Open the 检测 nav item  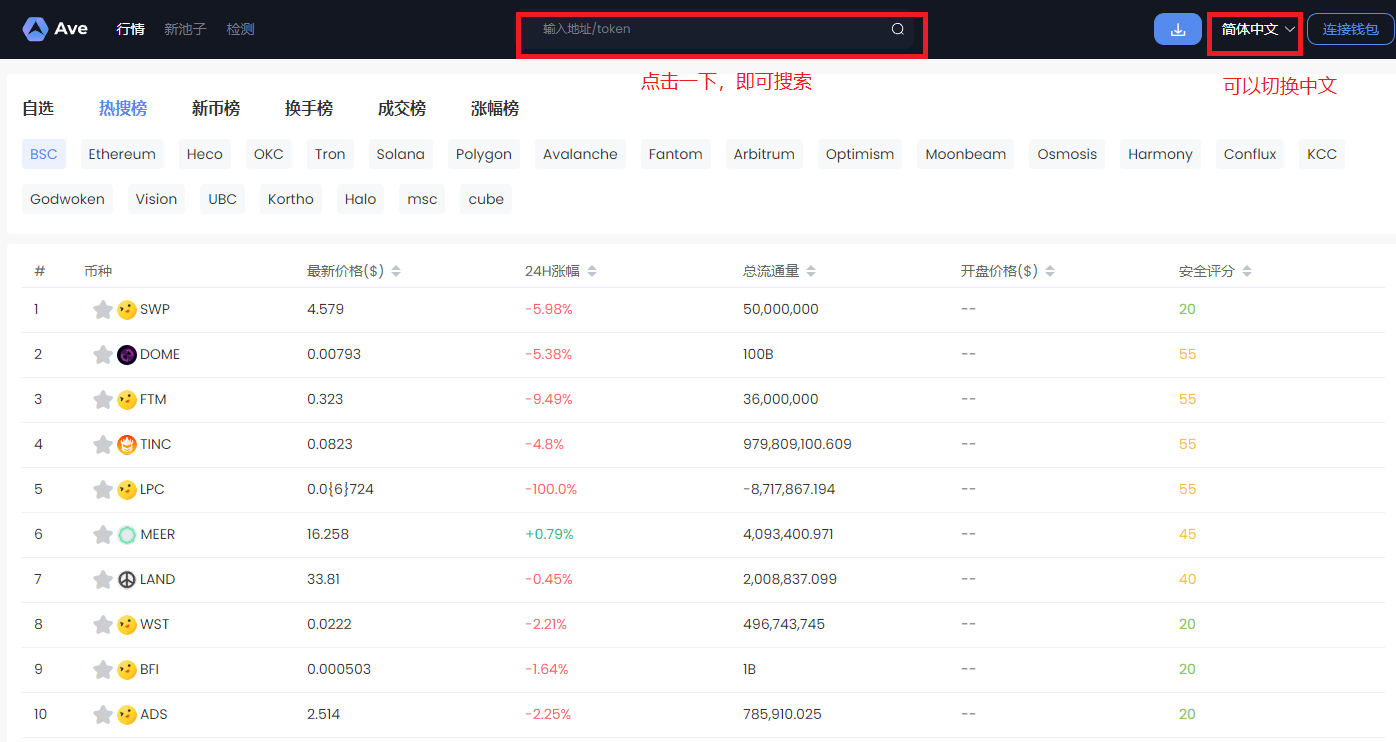[x=241, y=29]
